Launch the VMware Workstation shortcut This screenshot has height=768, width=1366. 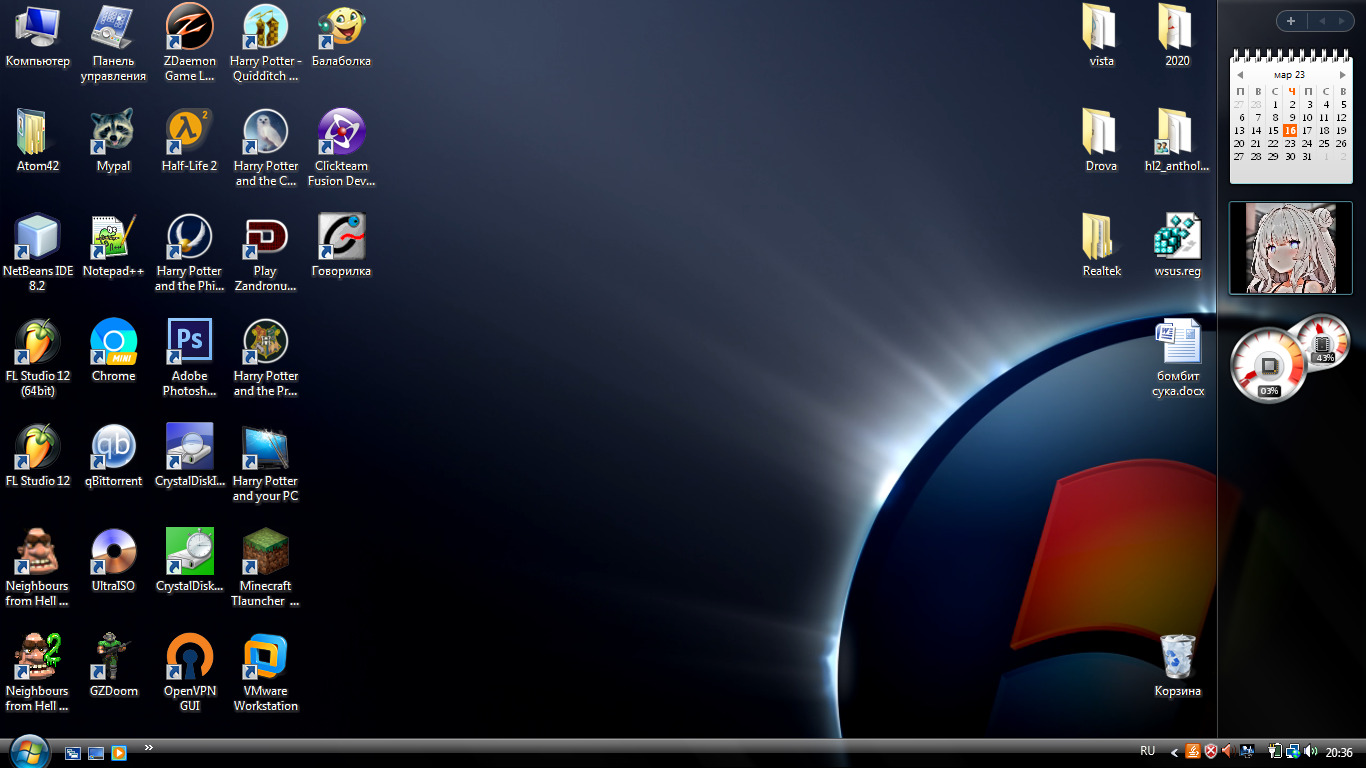click(266, 658)
